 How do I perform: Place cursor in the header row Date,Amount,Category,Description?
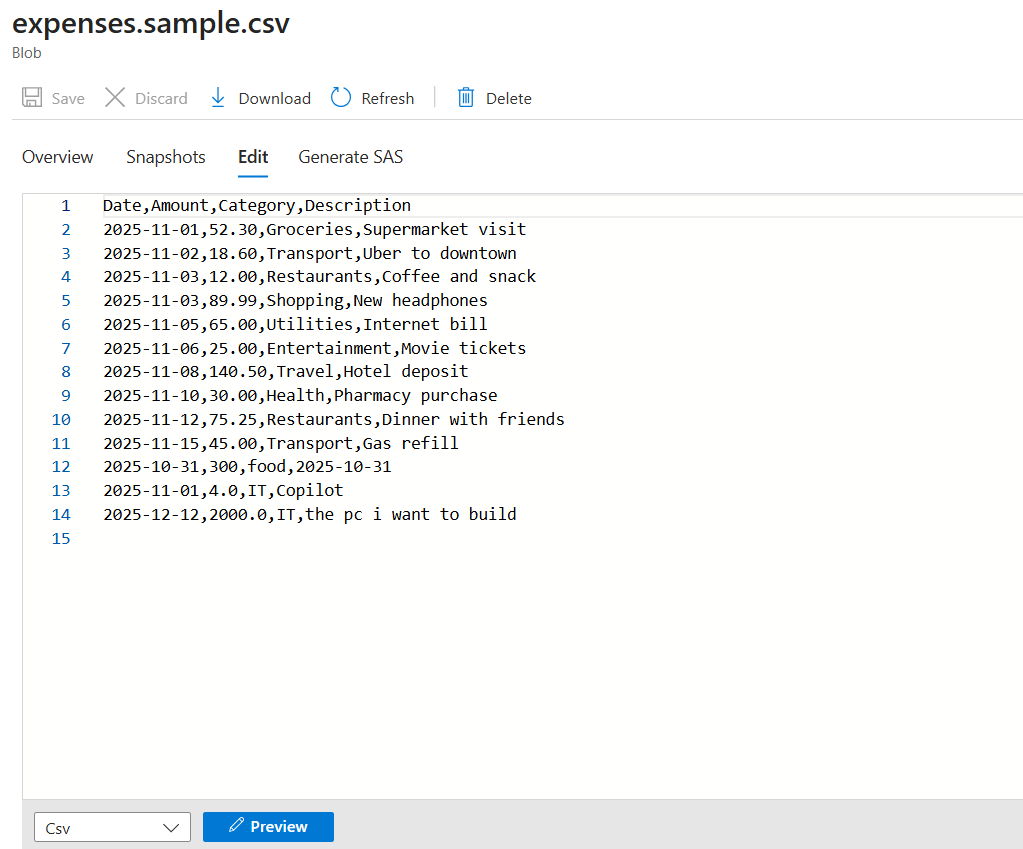click(256, 205)
